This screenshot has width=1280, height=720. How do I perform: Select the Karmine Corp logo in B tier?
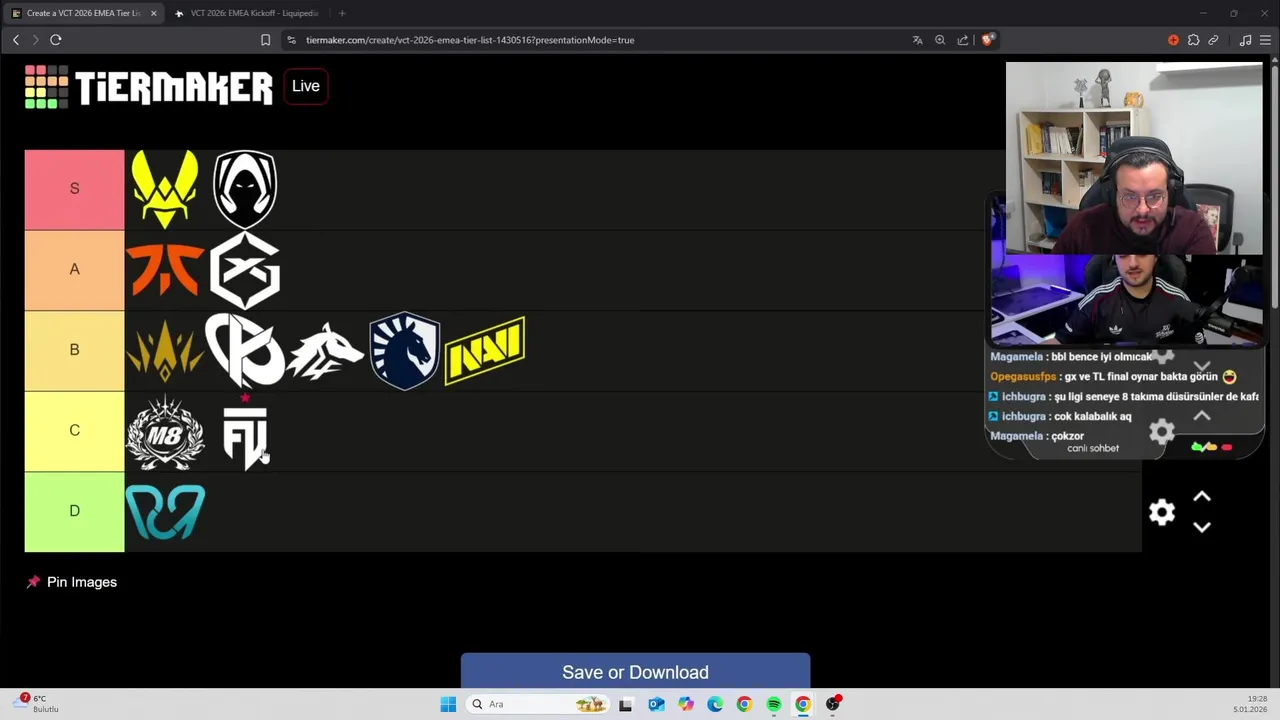click(x=245, y=351)
